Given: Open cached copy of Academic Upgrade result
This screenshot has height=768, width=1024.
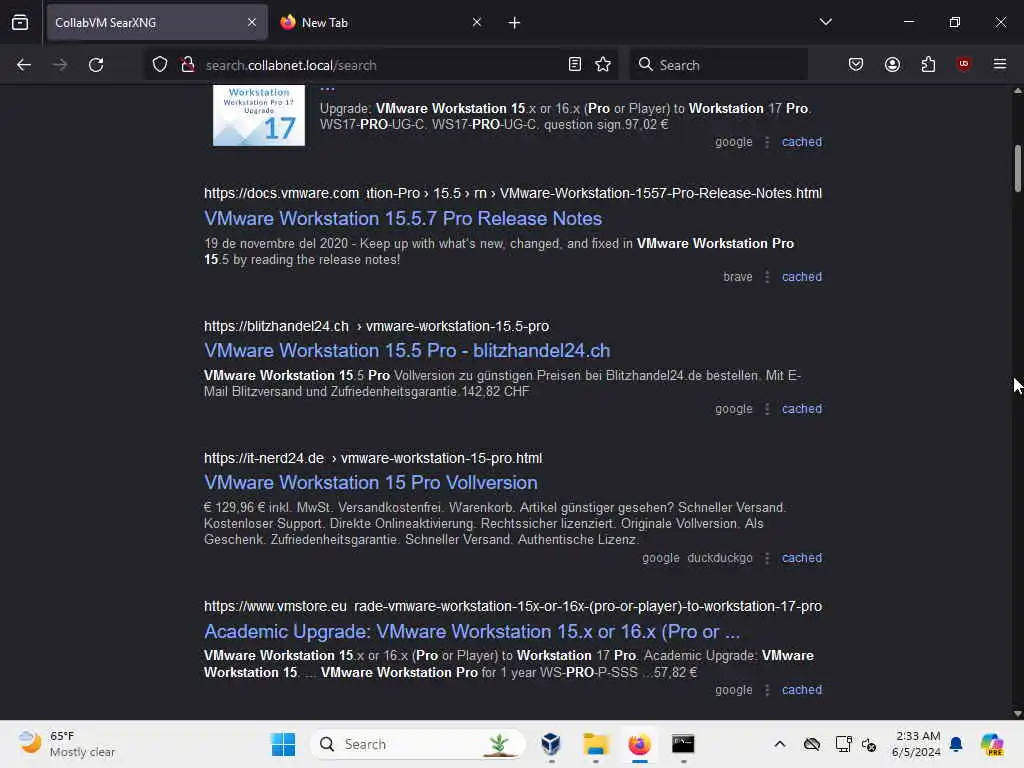Looking at the screenshot, I should click(802, 690).
